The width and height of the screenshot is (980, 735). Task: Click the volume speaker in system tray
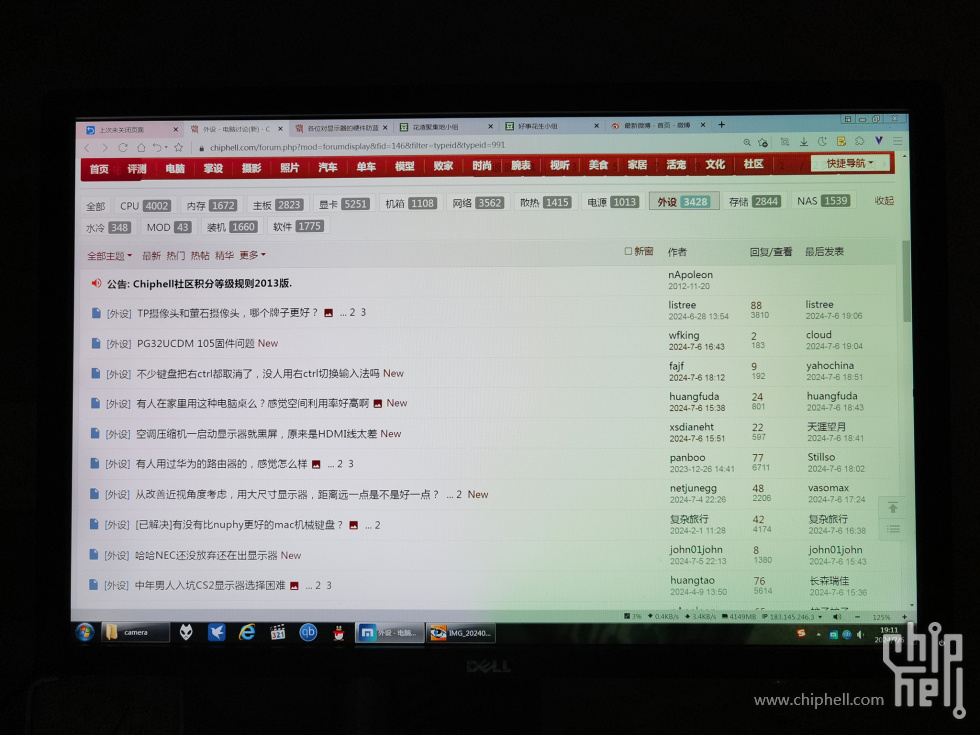pyautogui.click(x=861, y=634)
